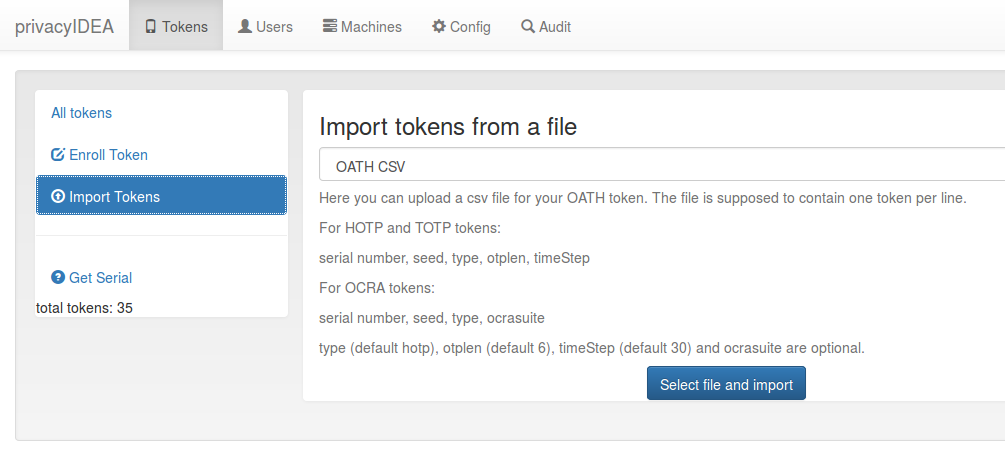
Task: Click the privacyIDEA brand logo text
Action: [x=64, y=27]
